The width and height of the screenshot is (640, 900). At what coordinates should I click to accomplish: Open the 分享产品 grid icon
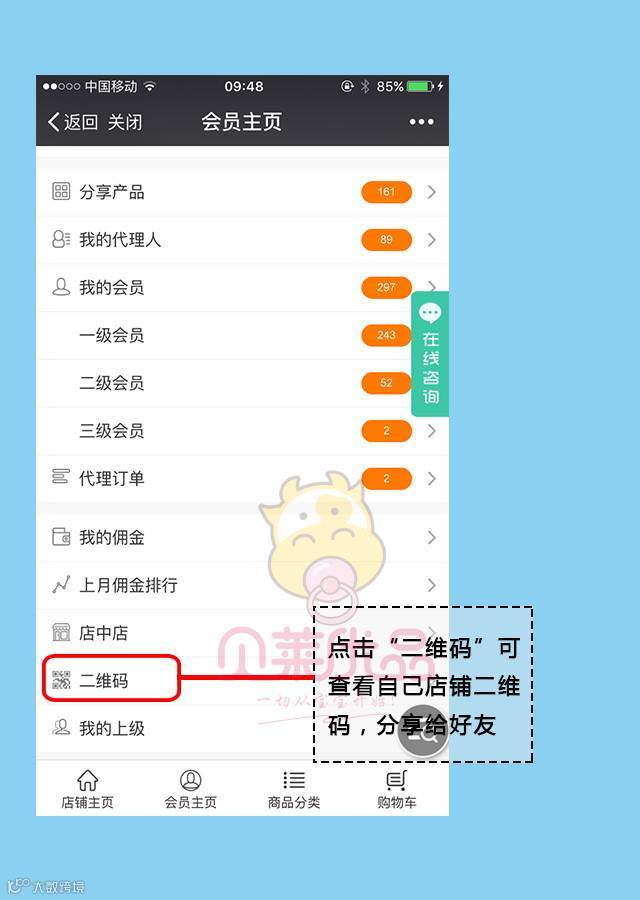(x=61, y=191)
